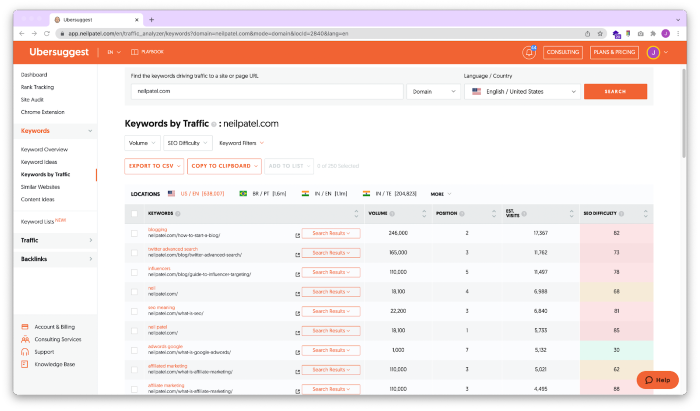The image size is (700, 411).
Task: Click the Knowledge Base book icon
Action: 25,364
